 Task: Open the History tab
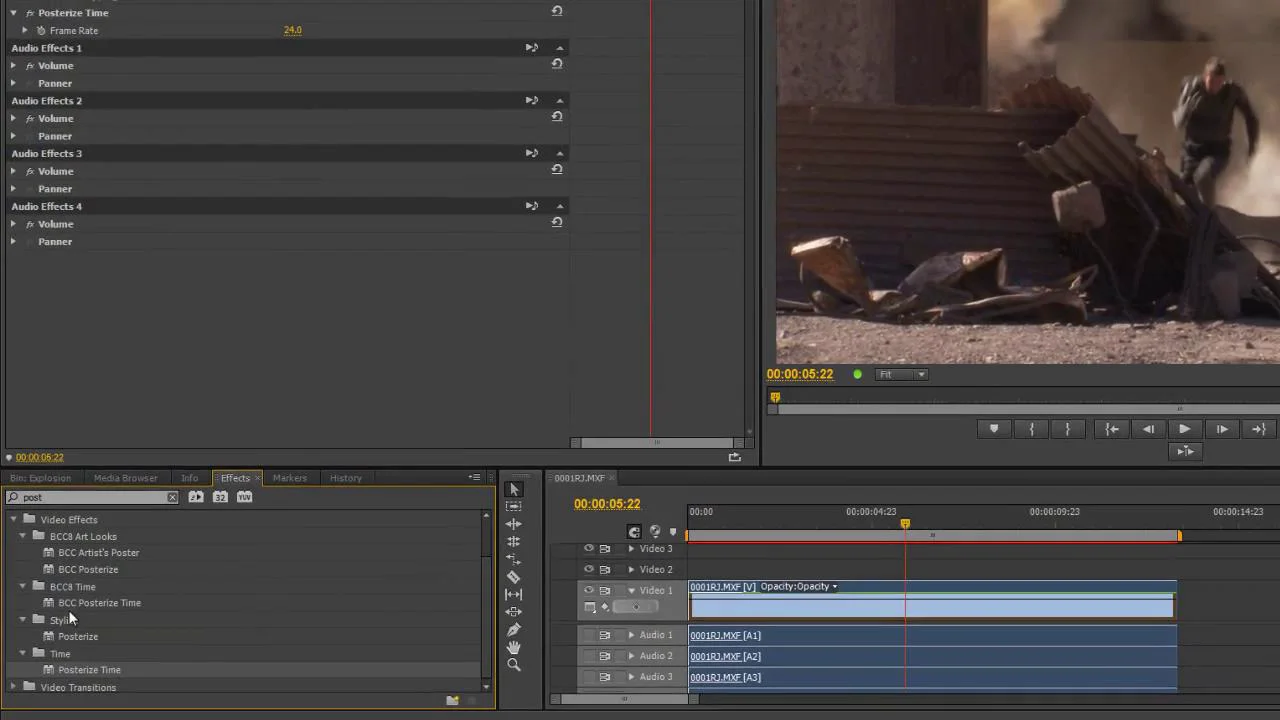(x=346, y=478)
